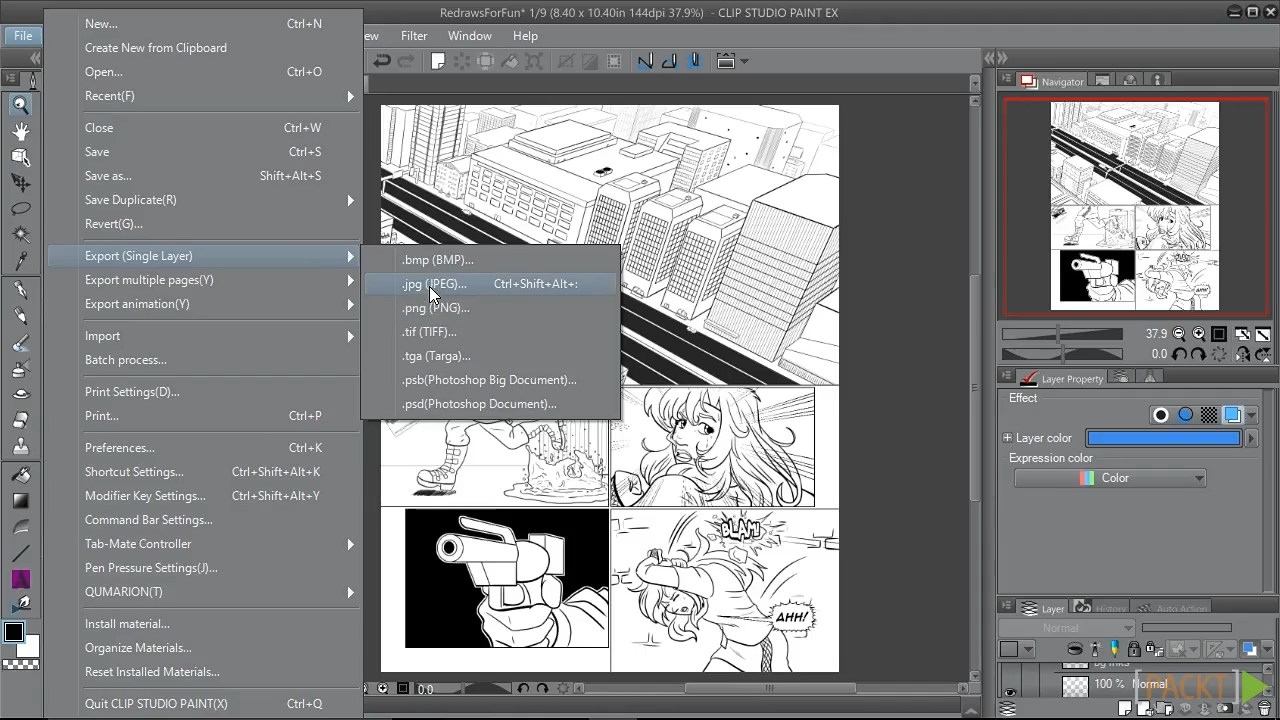Select the Eyedropper tool

tap(20, 261)
